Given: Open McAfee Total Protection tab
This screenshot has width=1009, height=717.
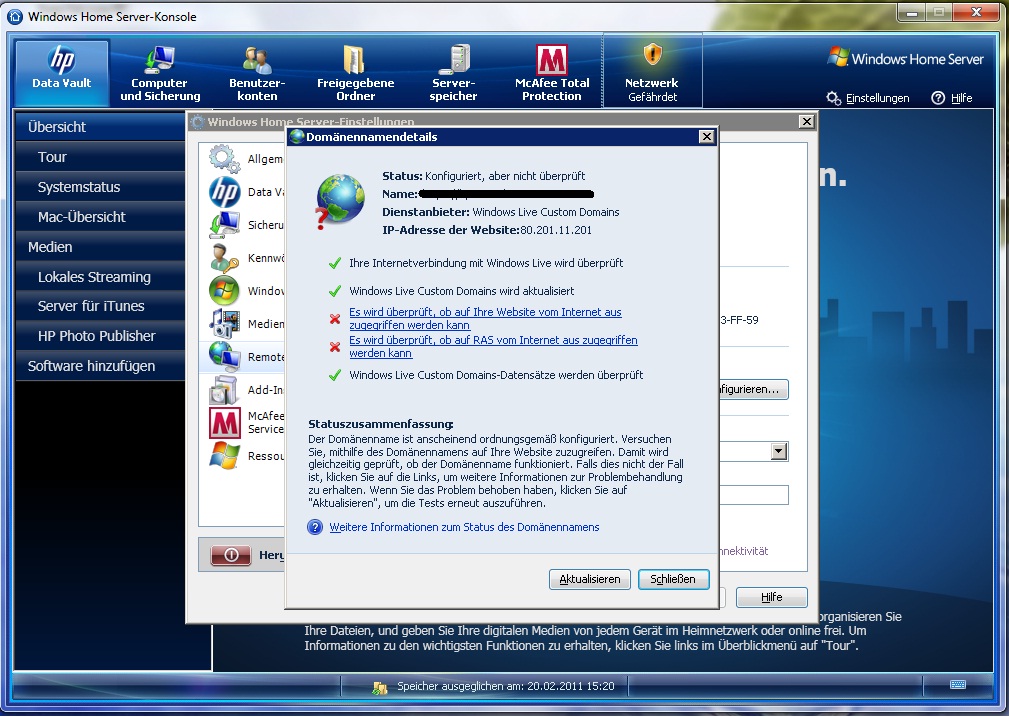Looking at the screenshot, I should [x=551, y=73].
